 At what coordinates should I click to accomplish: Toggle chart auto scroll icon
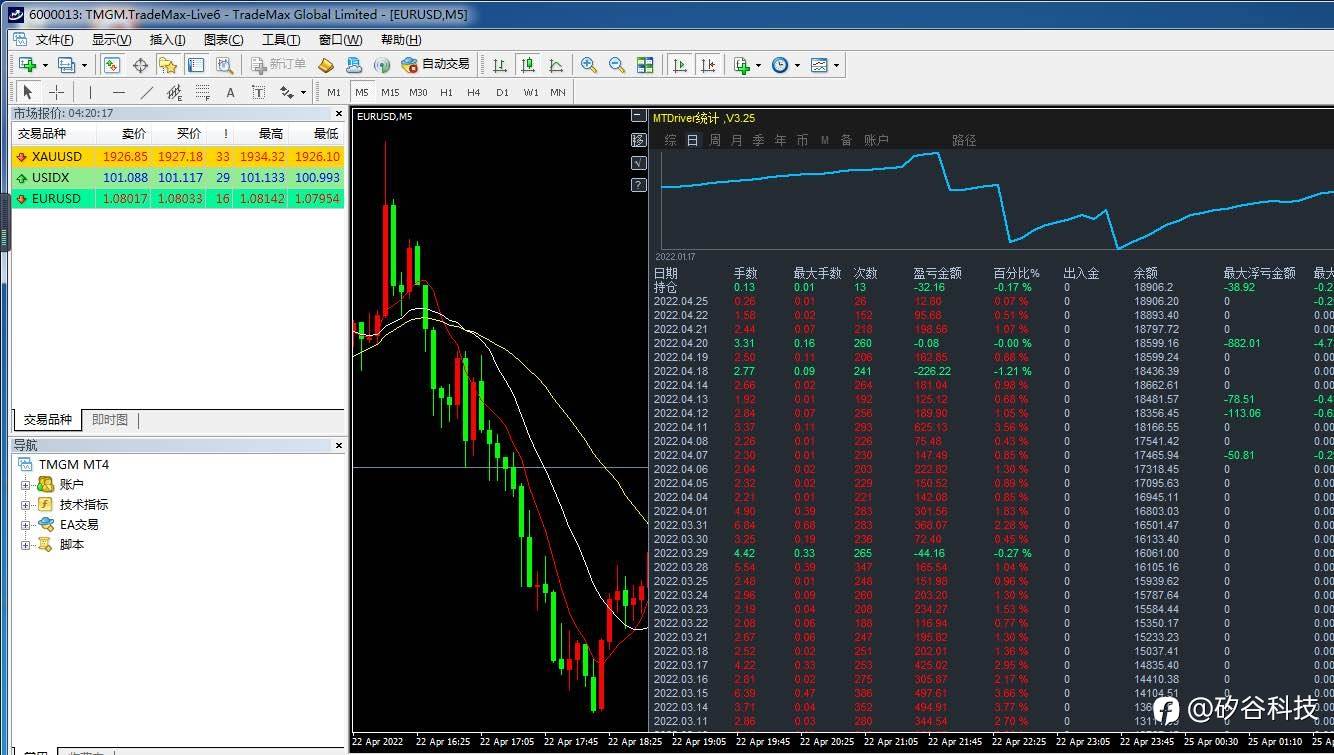(680, 65)
